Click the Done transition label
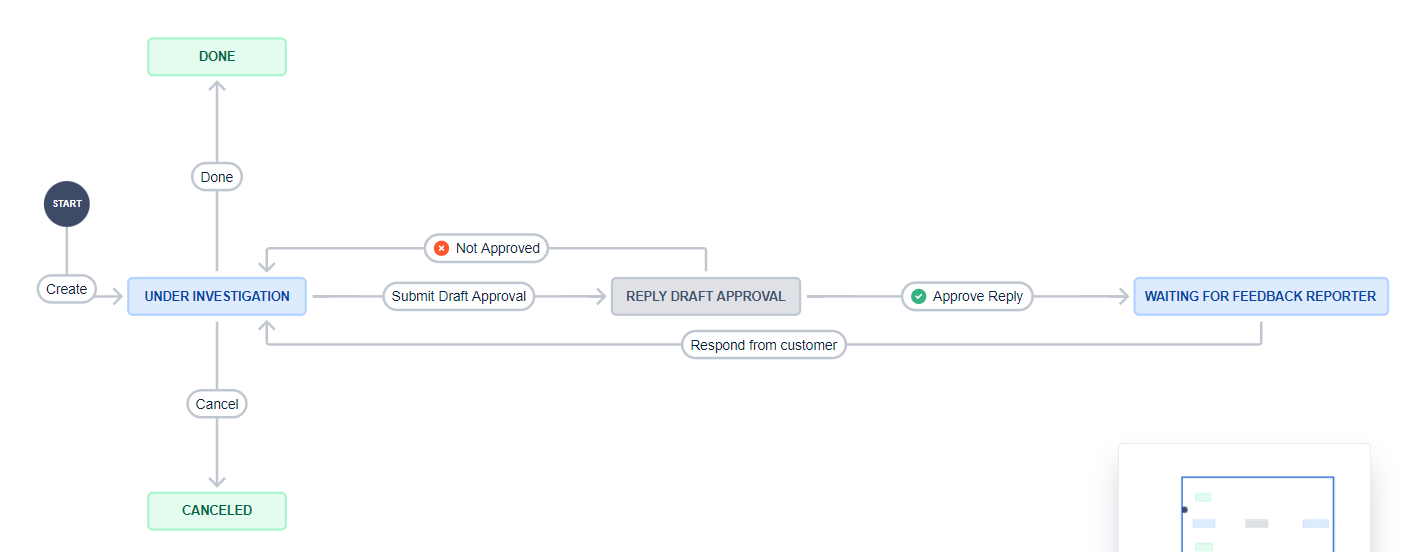This screenshot has height=552, width=1404. pyautogui.click(x=217, y=177)
